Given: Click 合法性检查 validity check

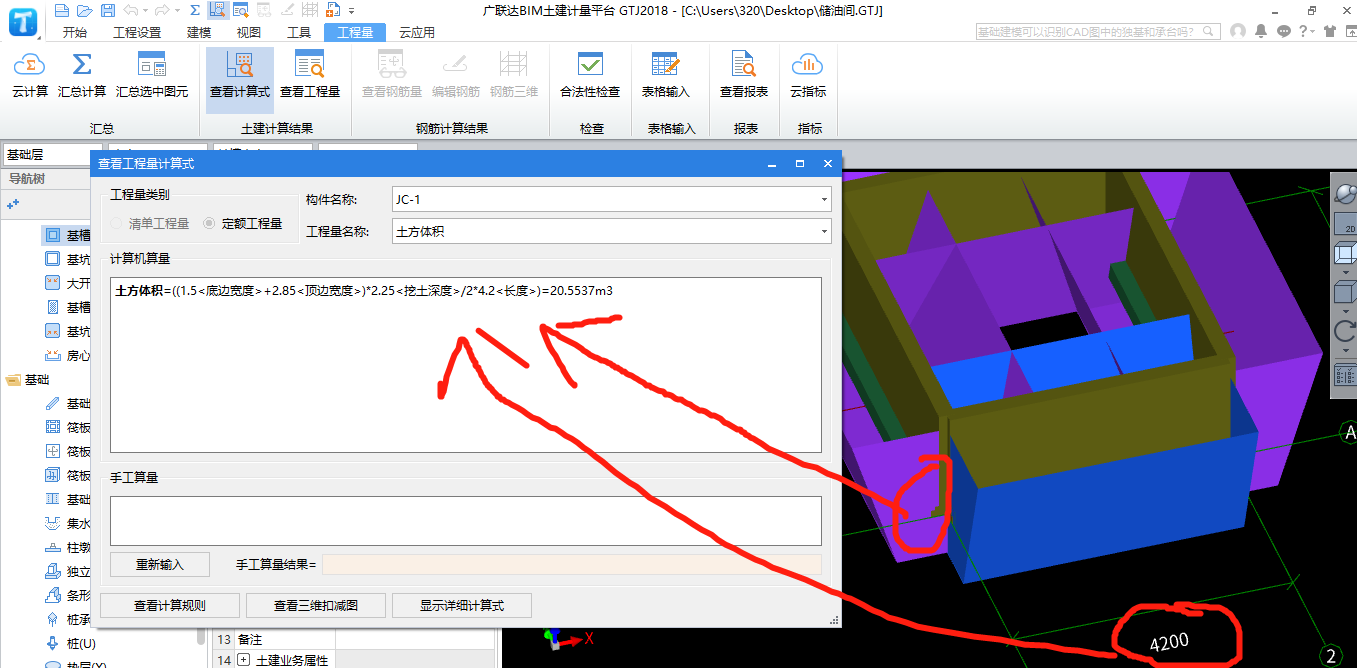Looking at the screenshot, I should click(x=590, y=76).
